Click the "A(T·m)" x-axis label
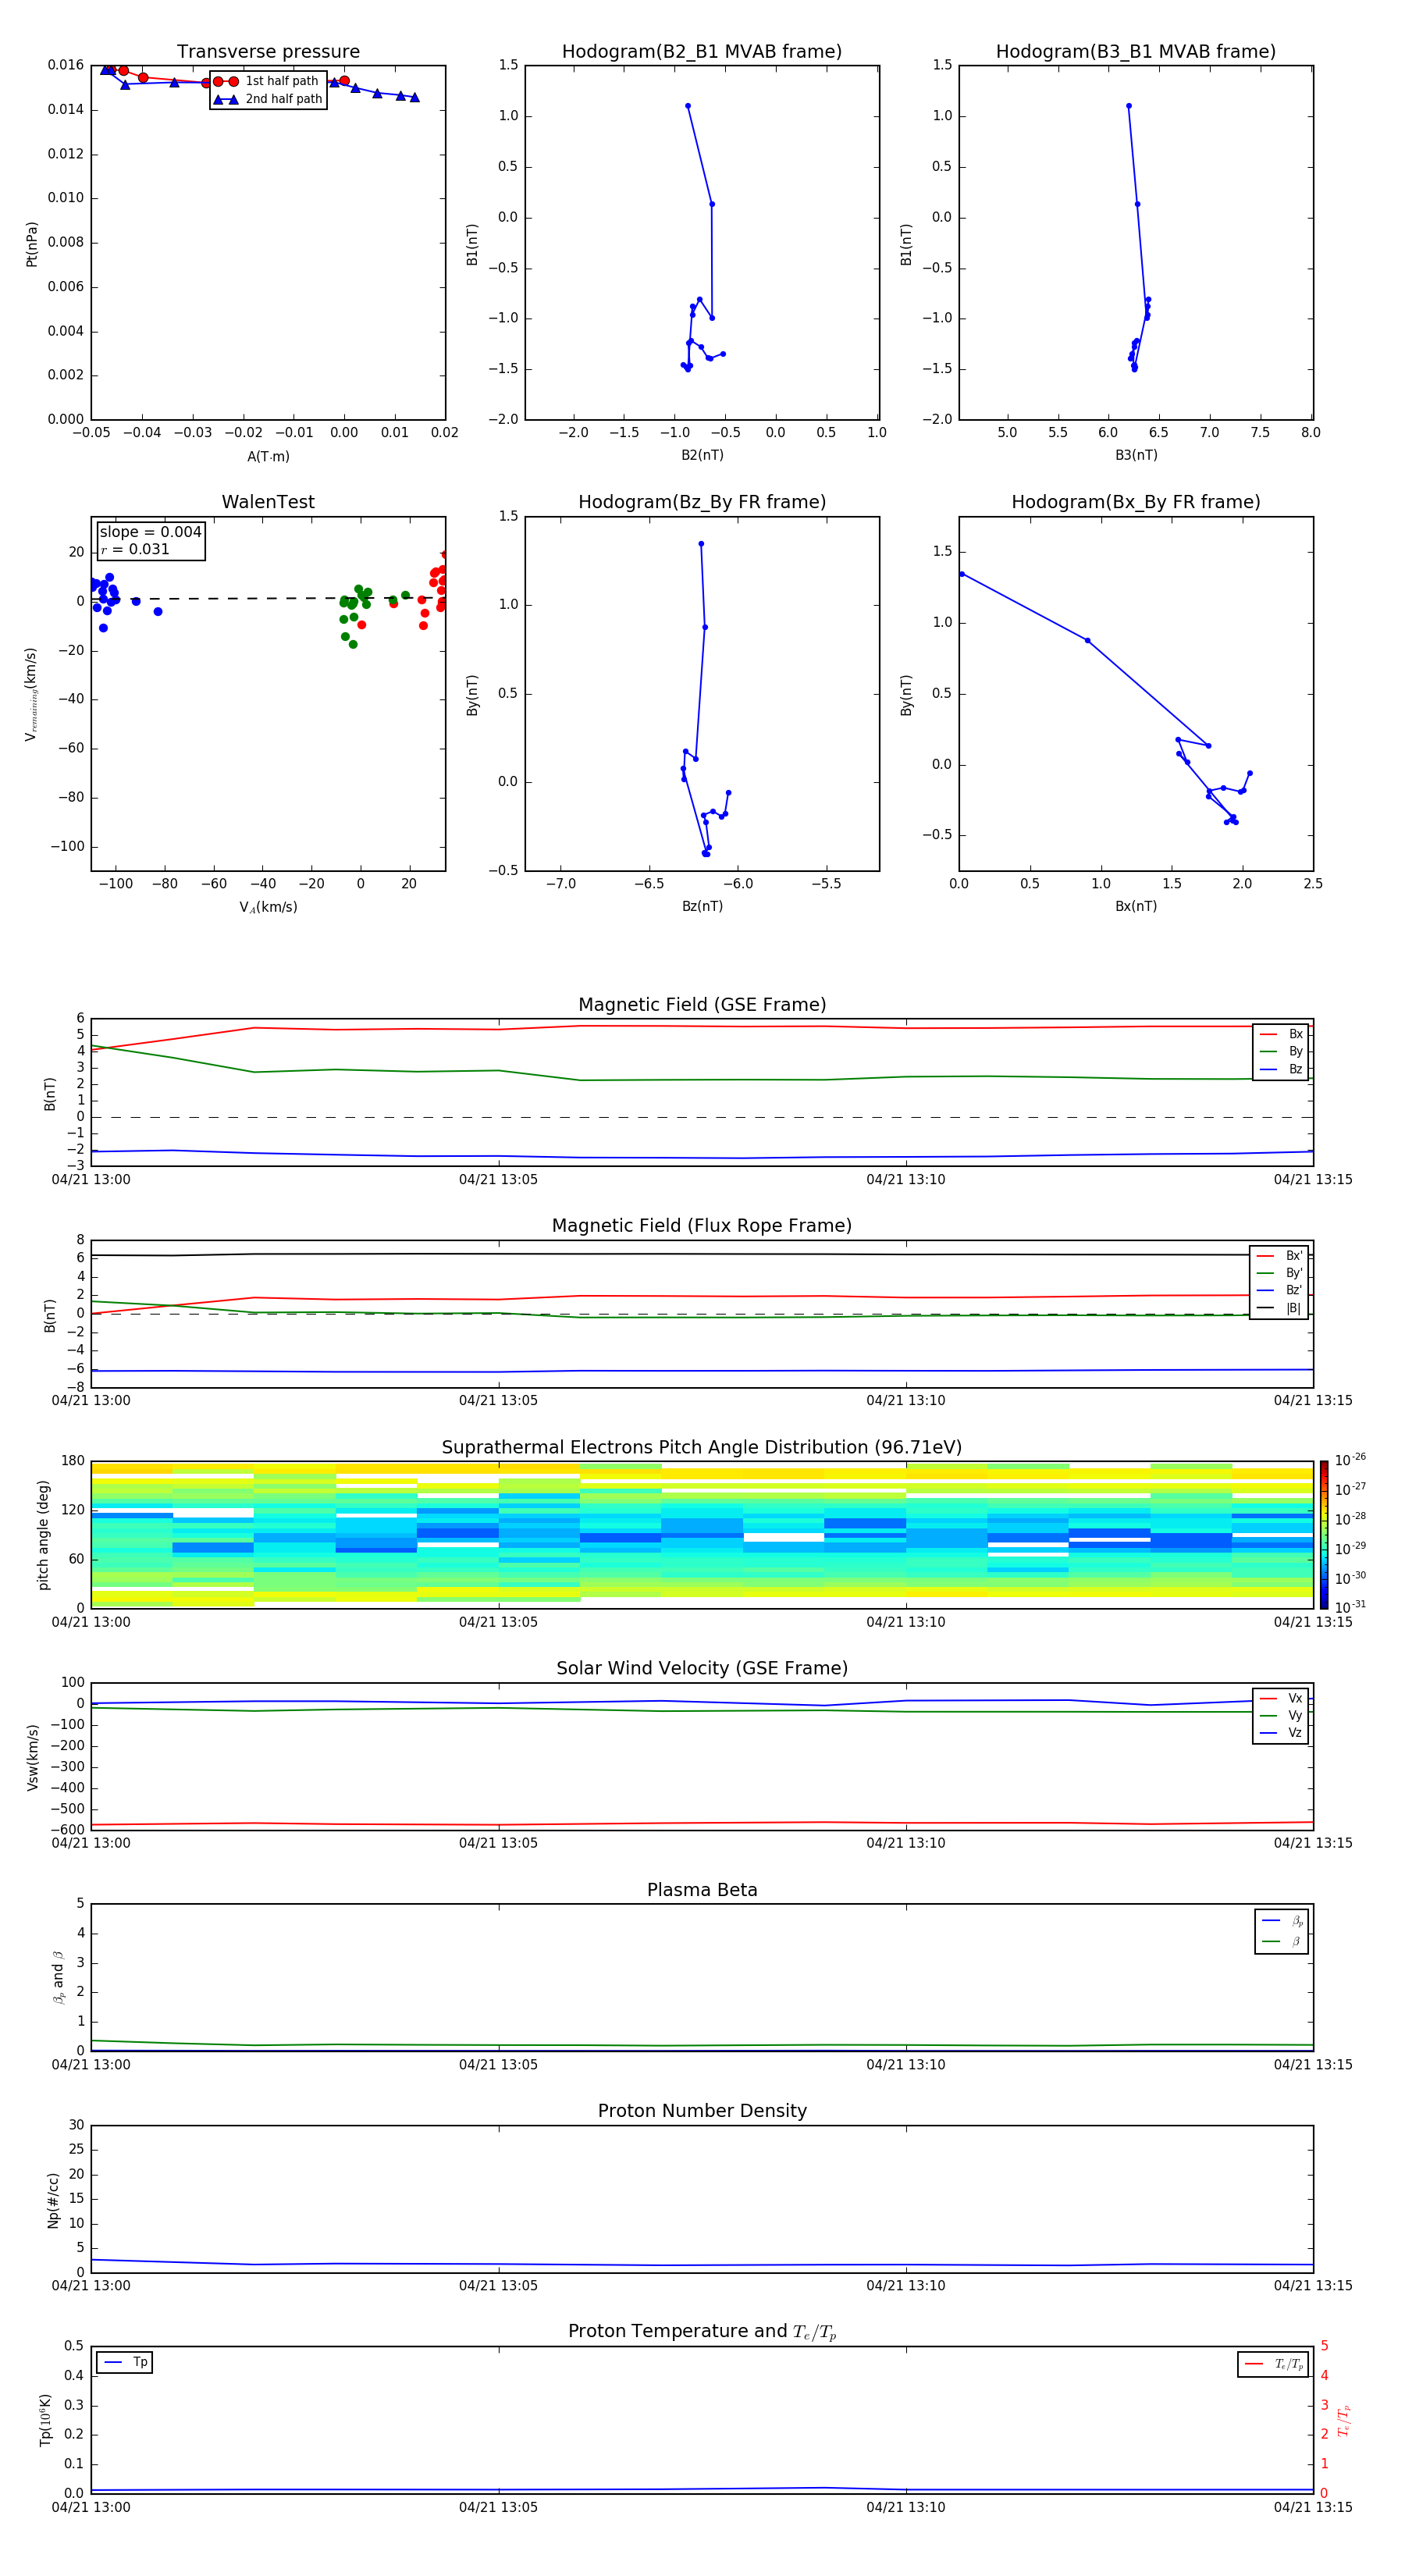This screenshot has height=2576, width=1405. point(268,456)
